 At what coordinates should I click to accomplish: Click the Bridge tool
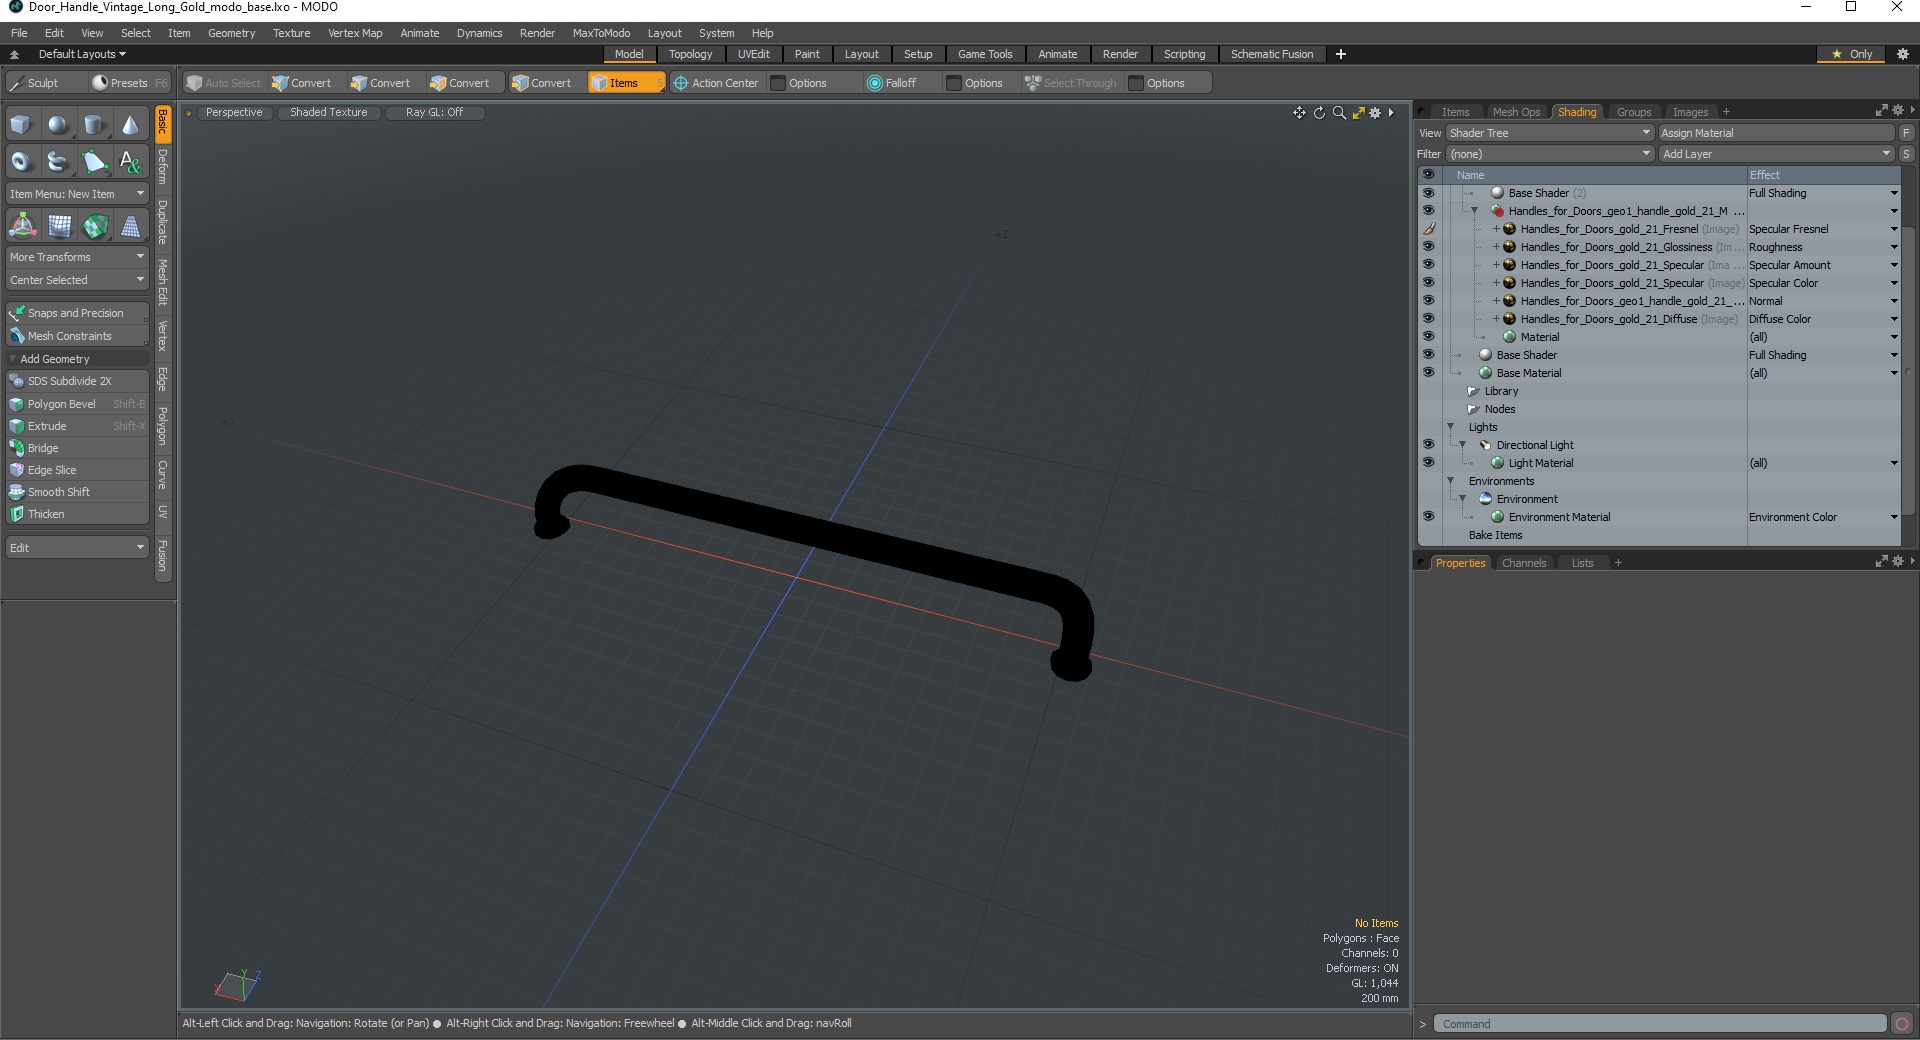[77, 448]
